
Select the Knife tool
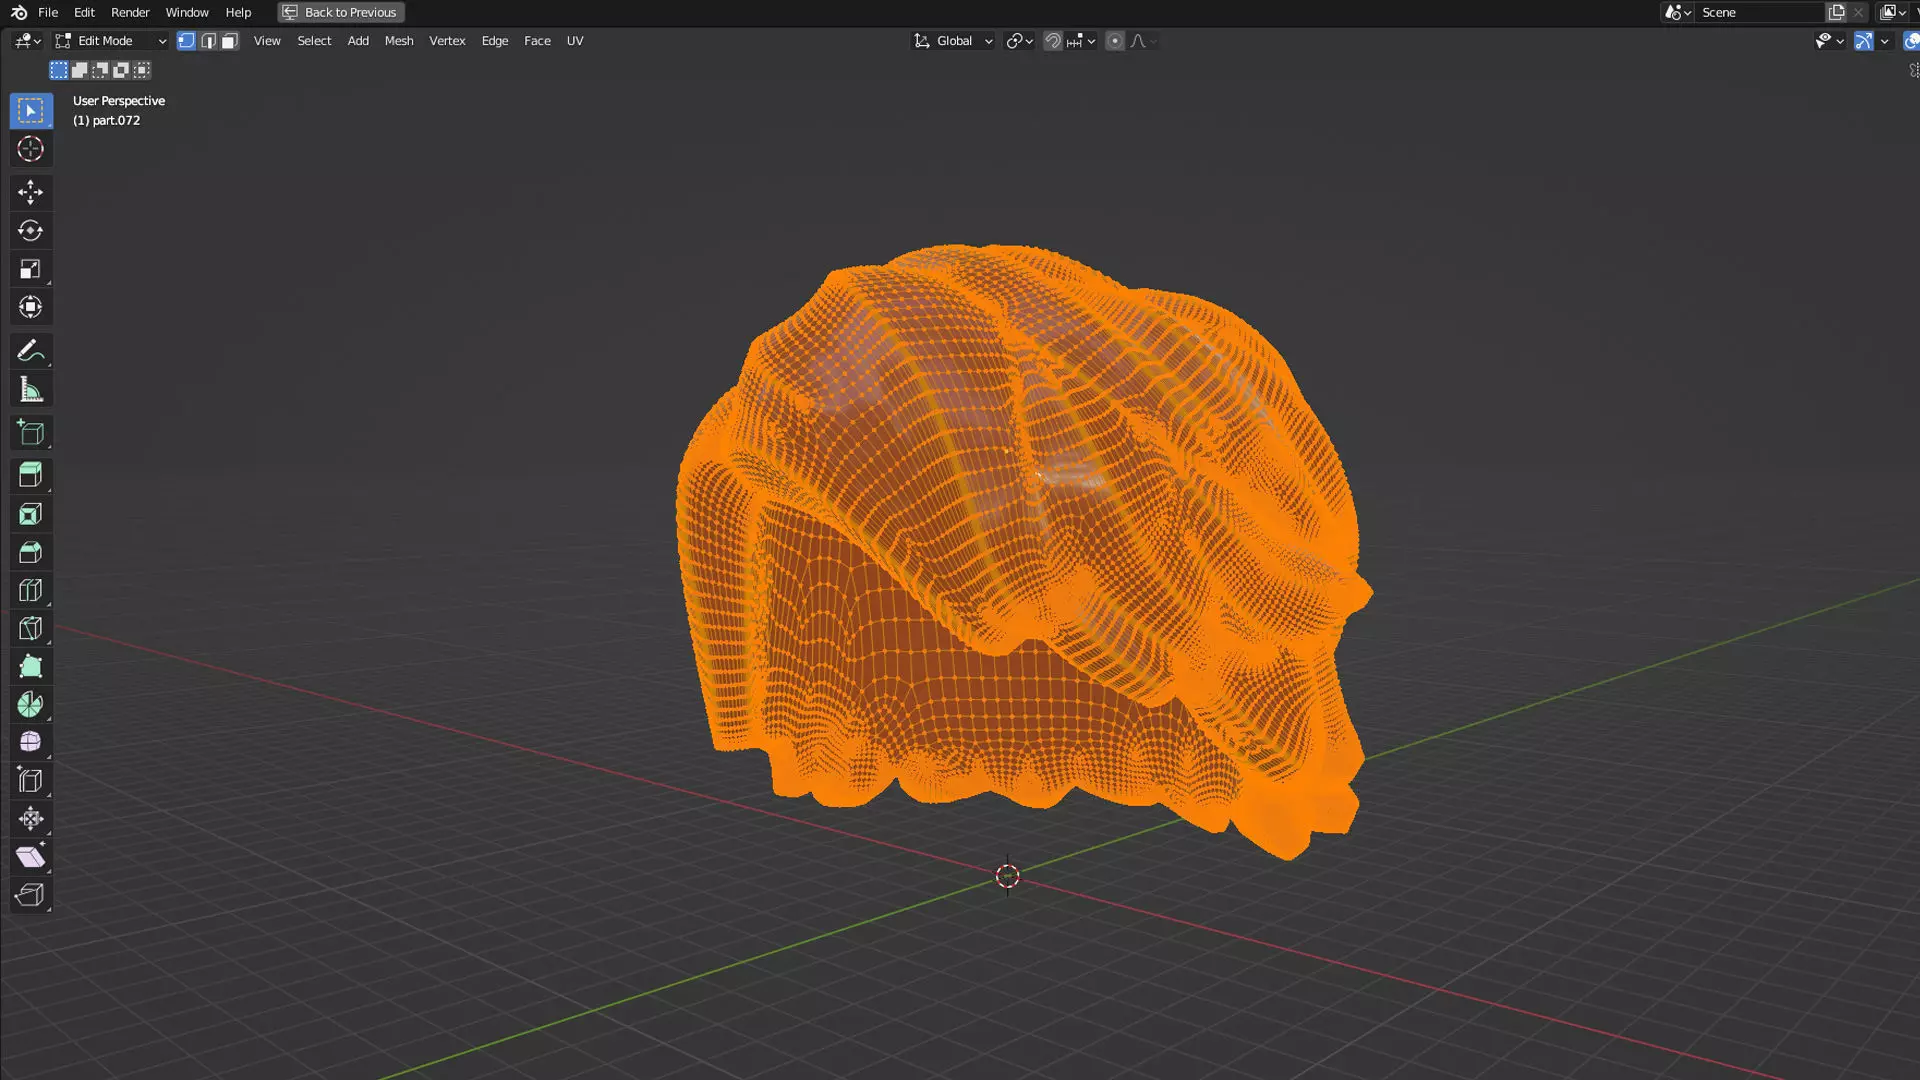pyautogui.click(x=30, y=629)
